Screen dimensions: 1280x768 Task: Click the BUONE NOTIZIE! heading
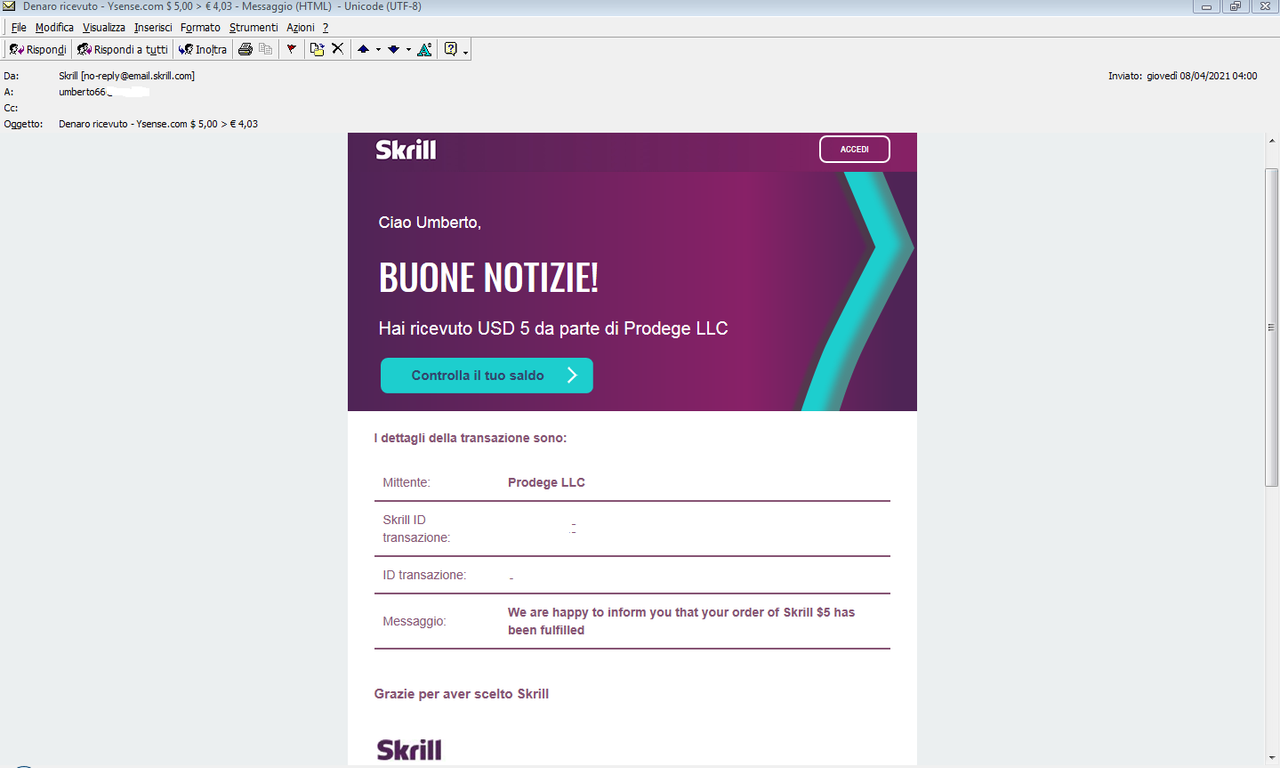[x=489, y=278]
